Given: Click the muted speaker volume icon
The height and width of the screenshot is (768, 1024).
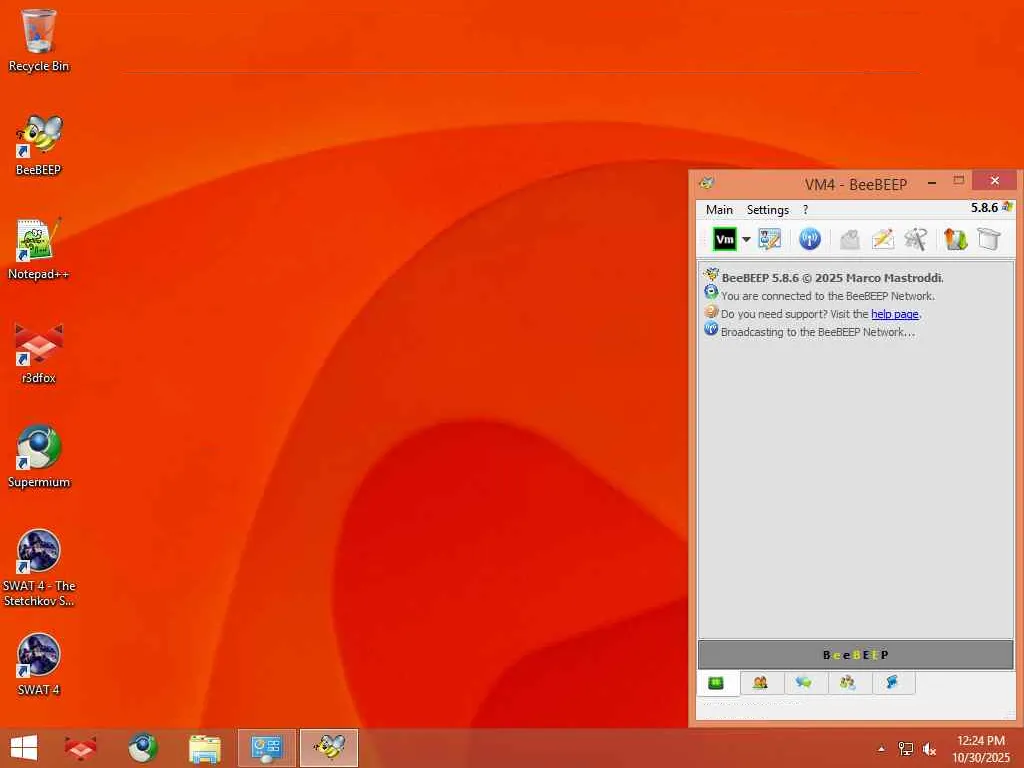Looking at the screenshot, I should coord(929,749).
